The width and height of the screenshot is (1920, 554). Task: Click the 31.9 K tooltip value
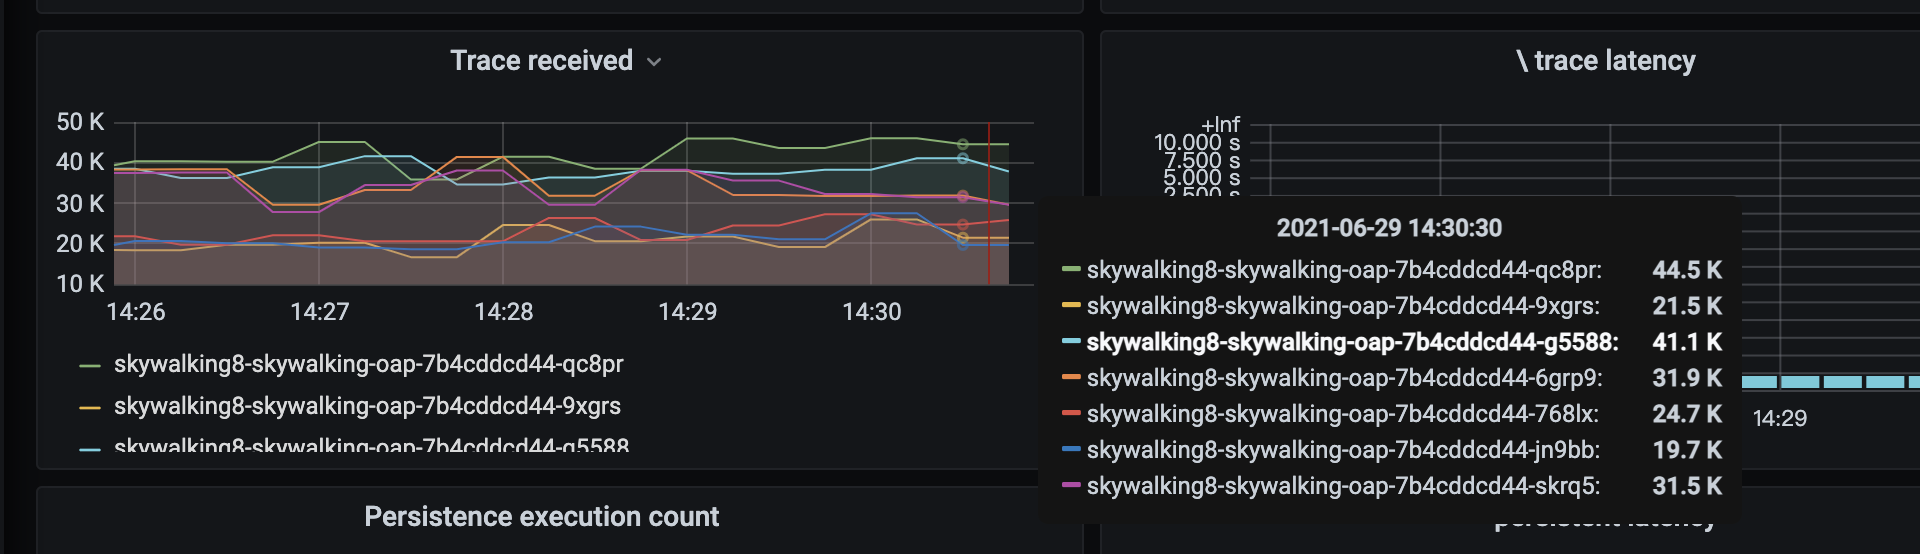pyautogui.click(x=1687, y=378)
